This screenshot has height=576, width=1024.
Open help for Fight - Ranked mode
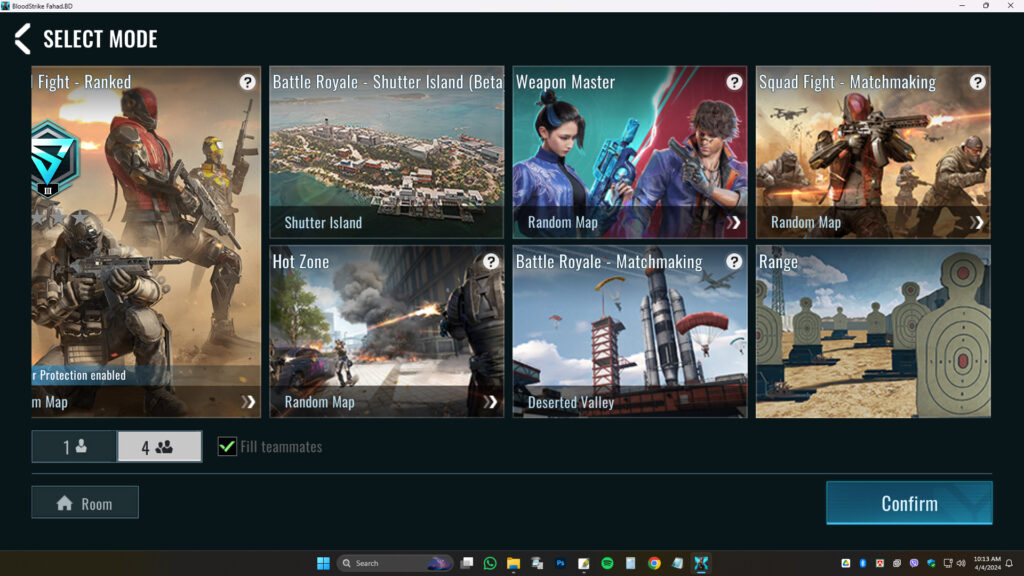pyautogui.click(x=248, y=82)
